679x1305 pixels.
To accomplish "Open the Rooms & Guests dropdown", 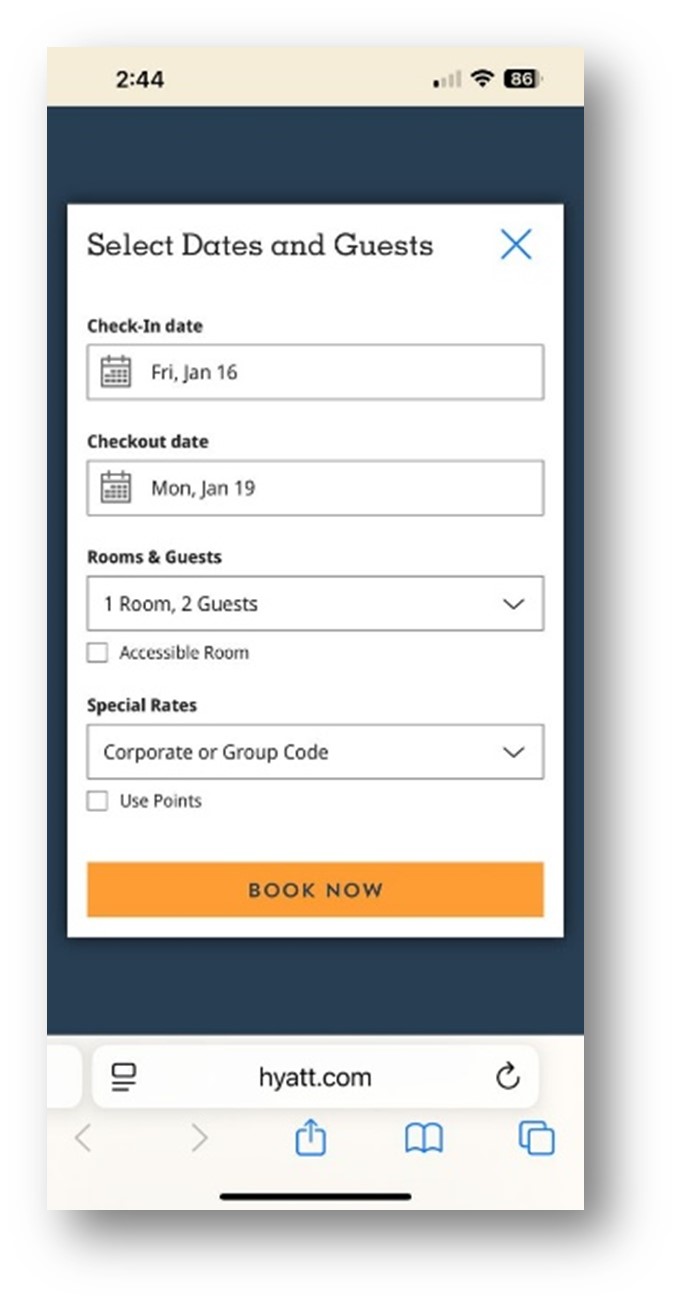I will point(315,604).
